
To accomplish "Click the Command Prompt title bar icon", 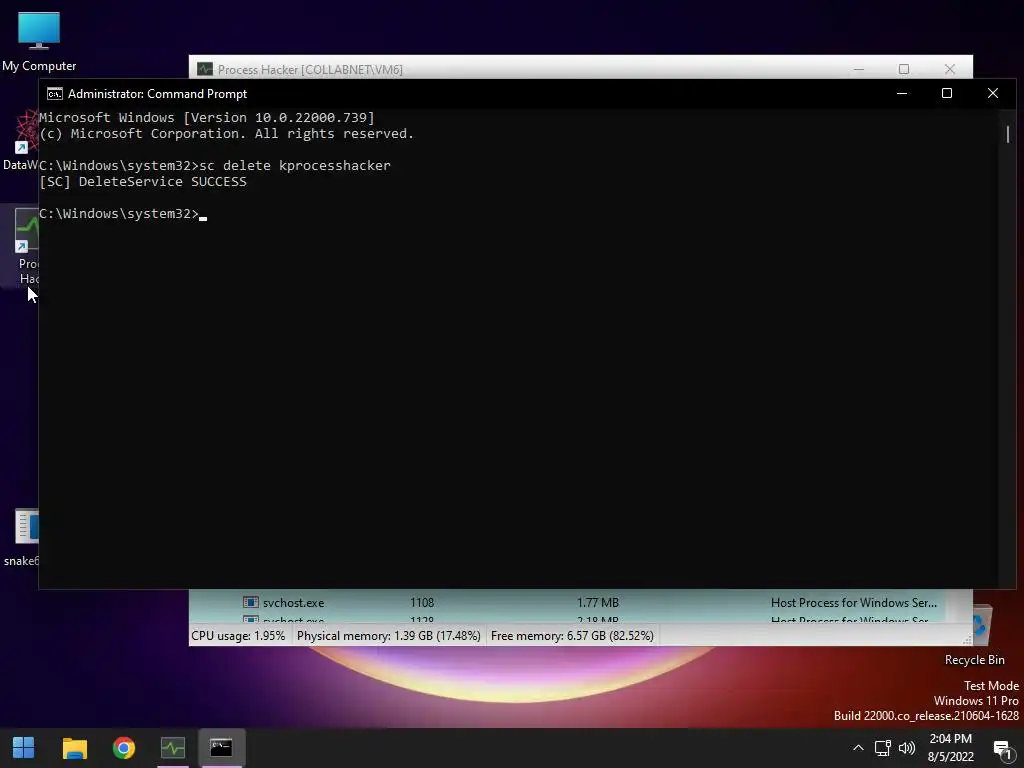I will pyautogui.click(x=55, y=94).
